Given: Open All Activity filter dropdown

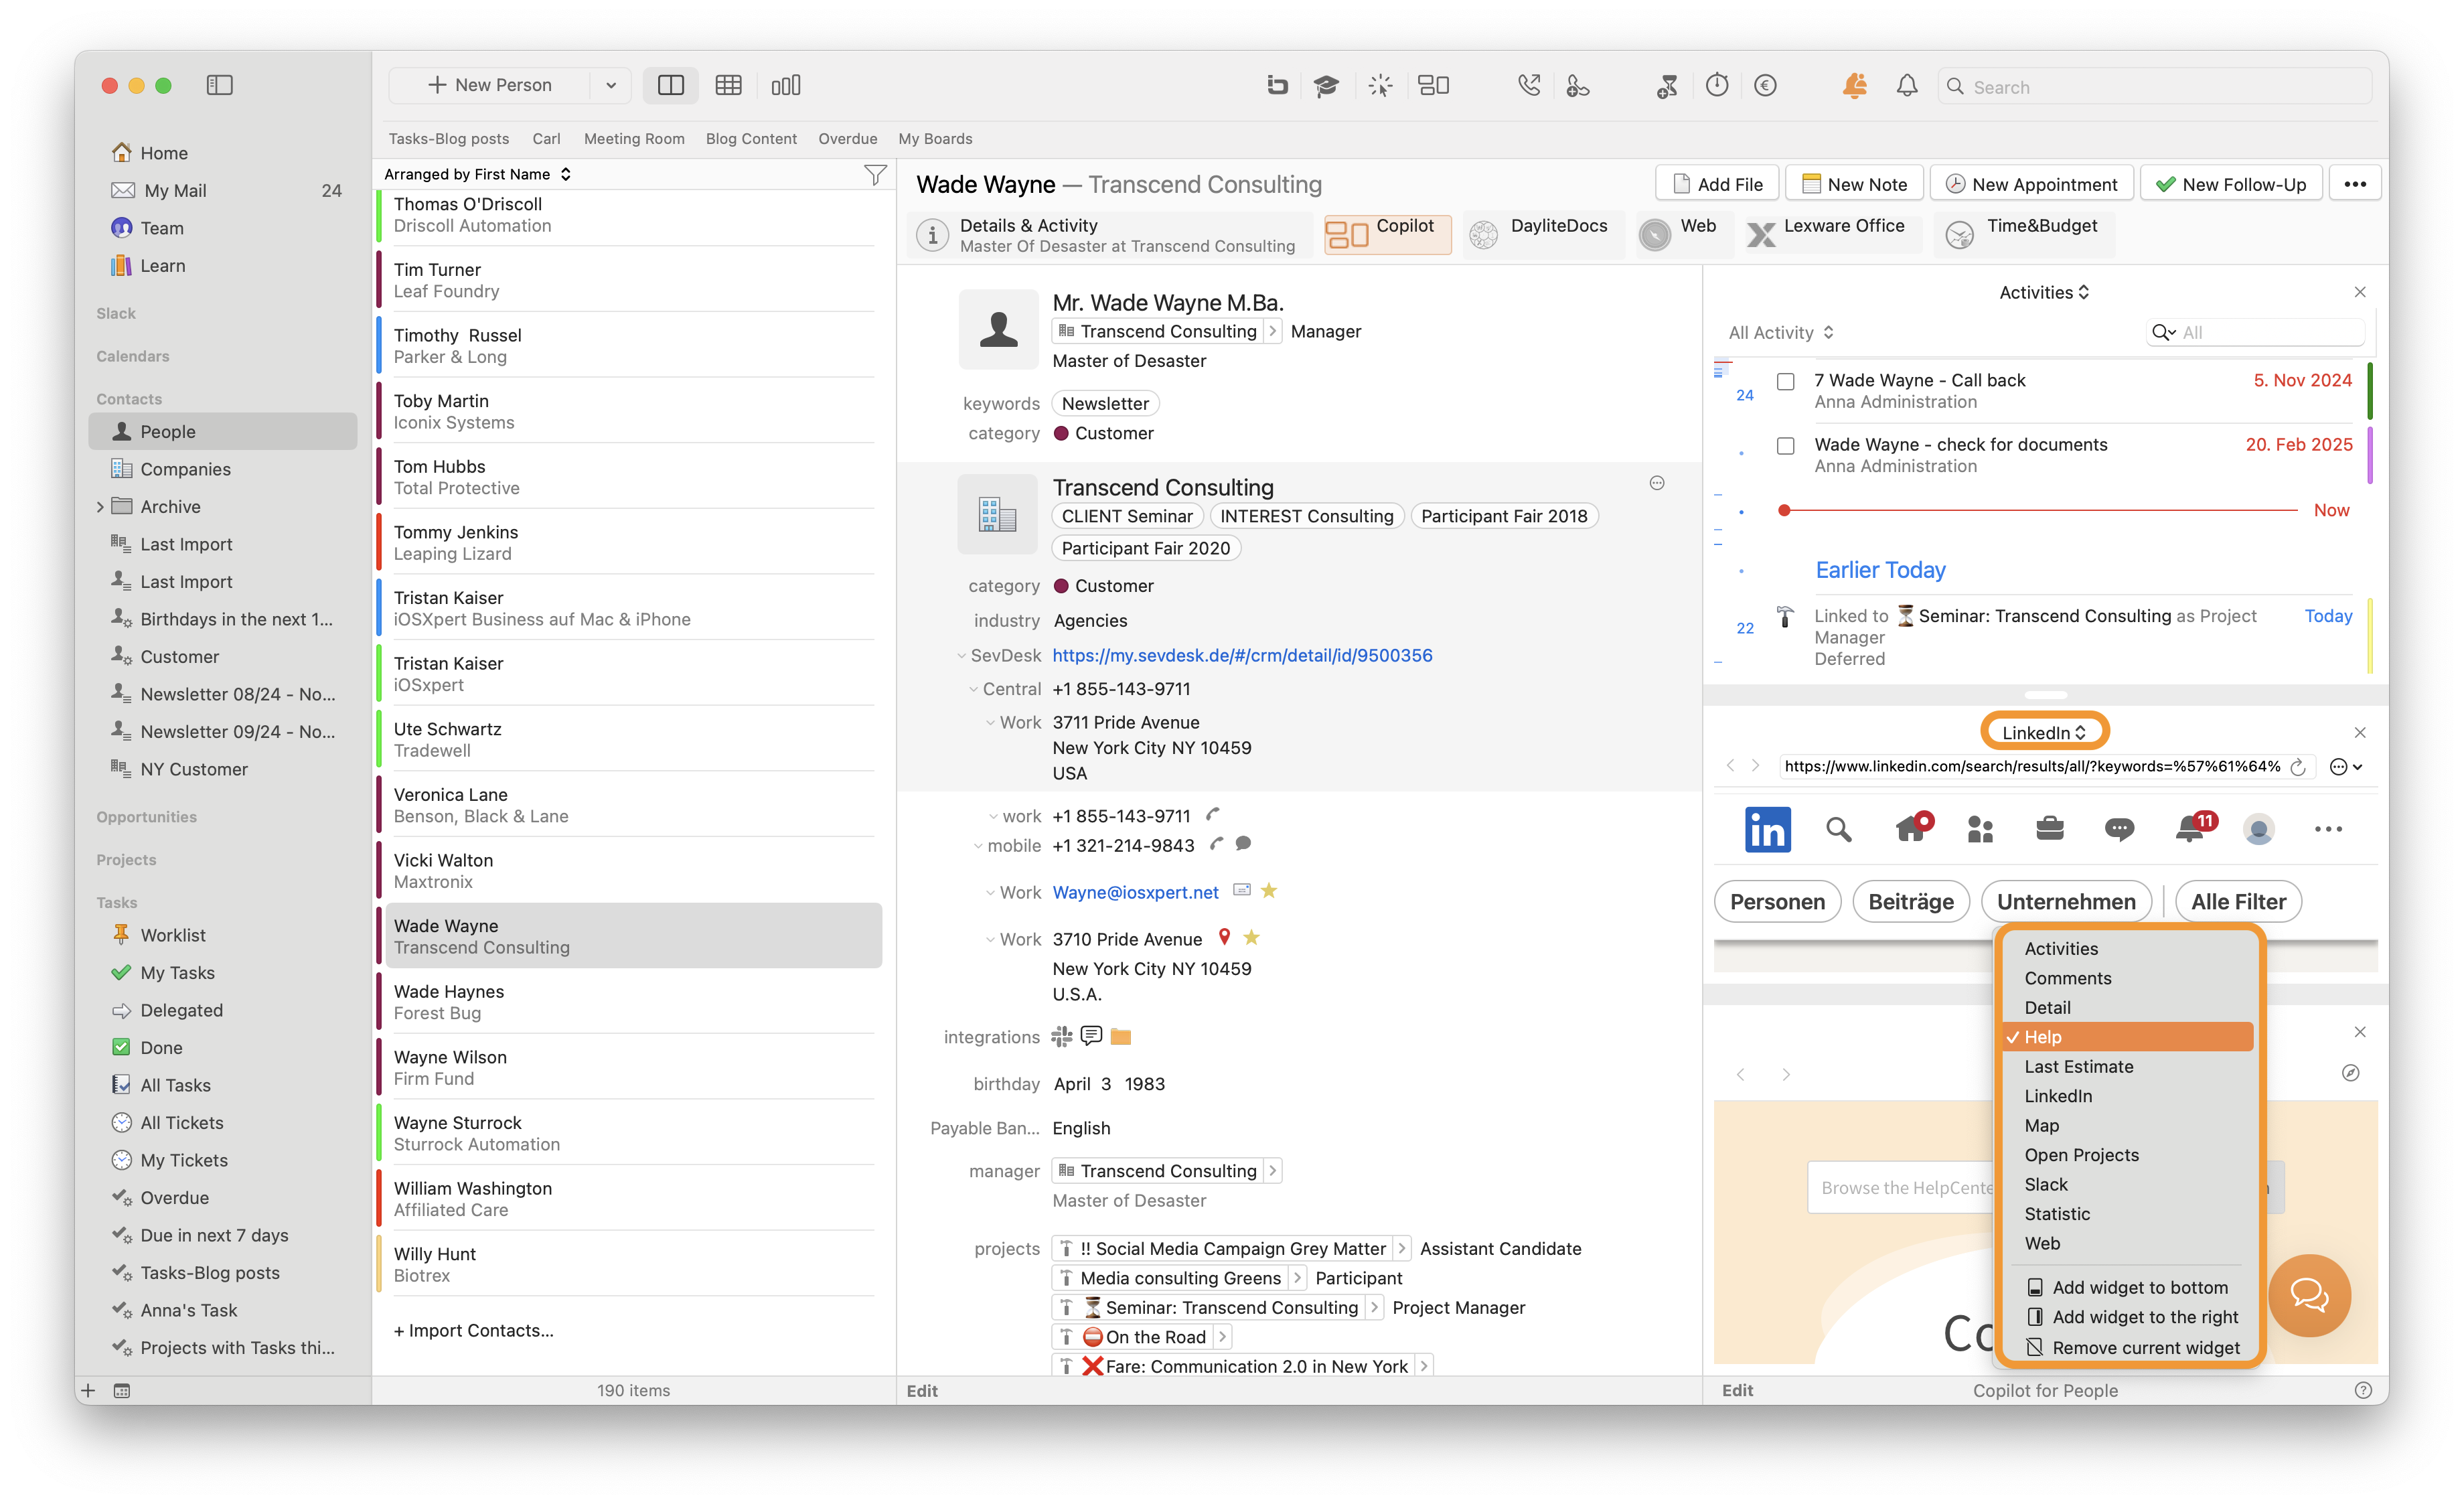Looking at the screenshot, I should (1780, 332).
